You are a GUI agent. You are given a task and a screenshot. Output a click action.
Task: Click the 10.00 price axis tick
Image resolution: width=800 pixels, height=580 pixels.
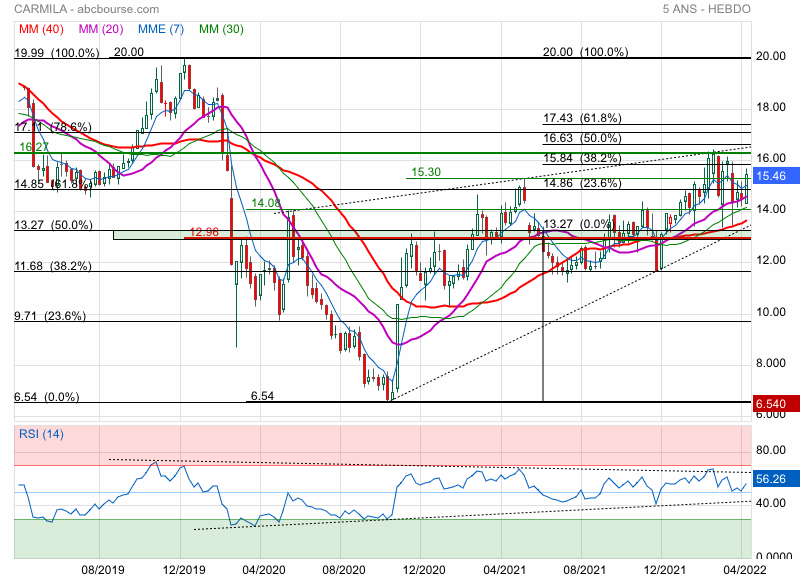pos(770,312)
